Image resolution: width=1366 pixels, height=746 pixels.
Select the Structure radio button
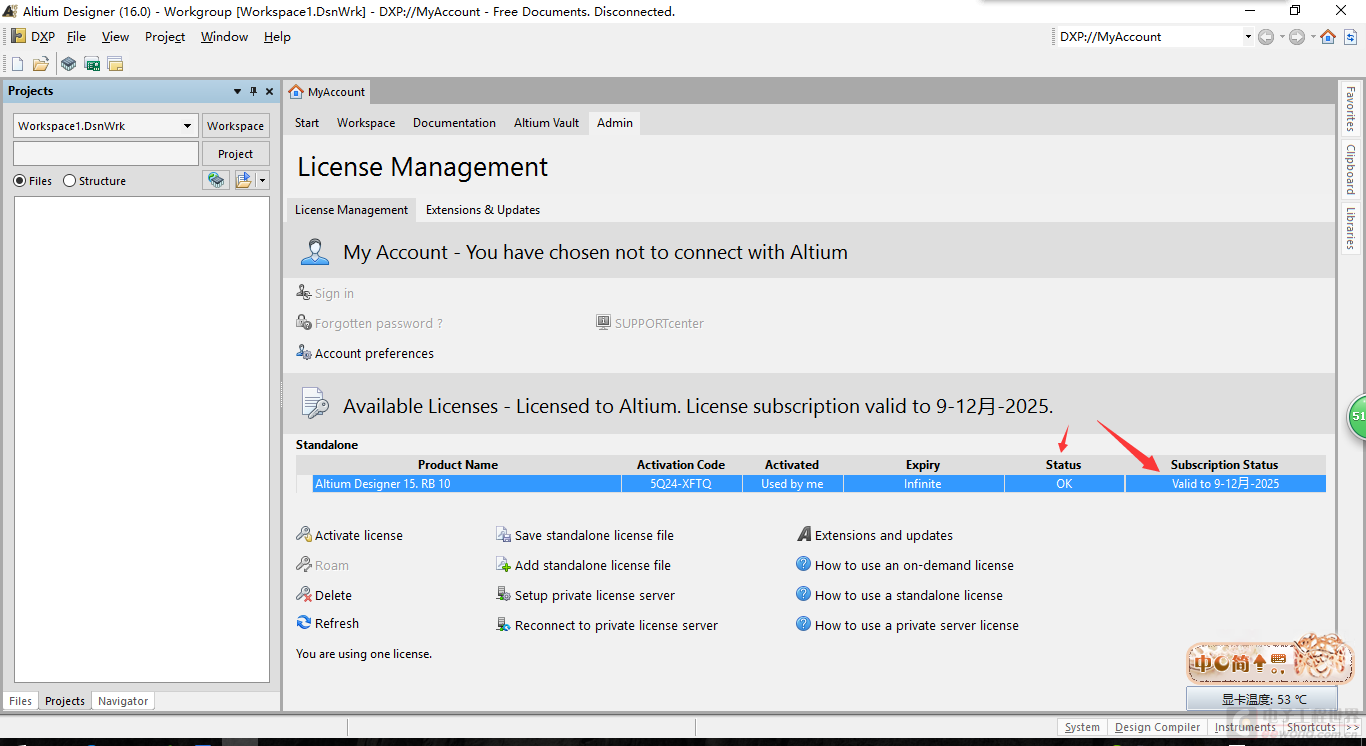69,181
